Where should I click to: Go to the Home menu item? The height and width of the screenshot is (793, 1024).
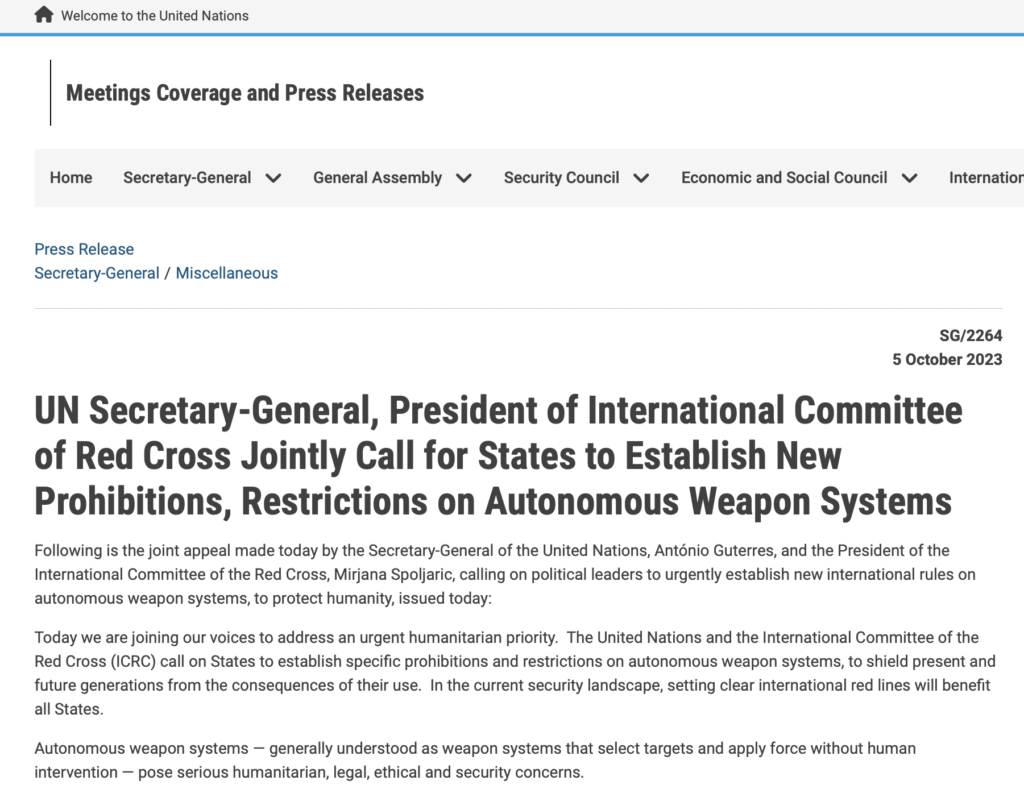click(71, 178)
